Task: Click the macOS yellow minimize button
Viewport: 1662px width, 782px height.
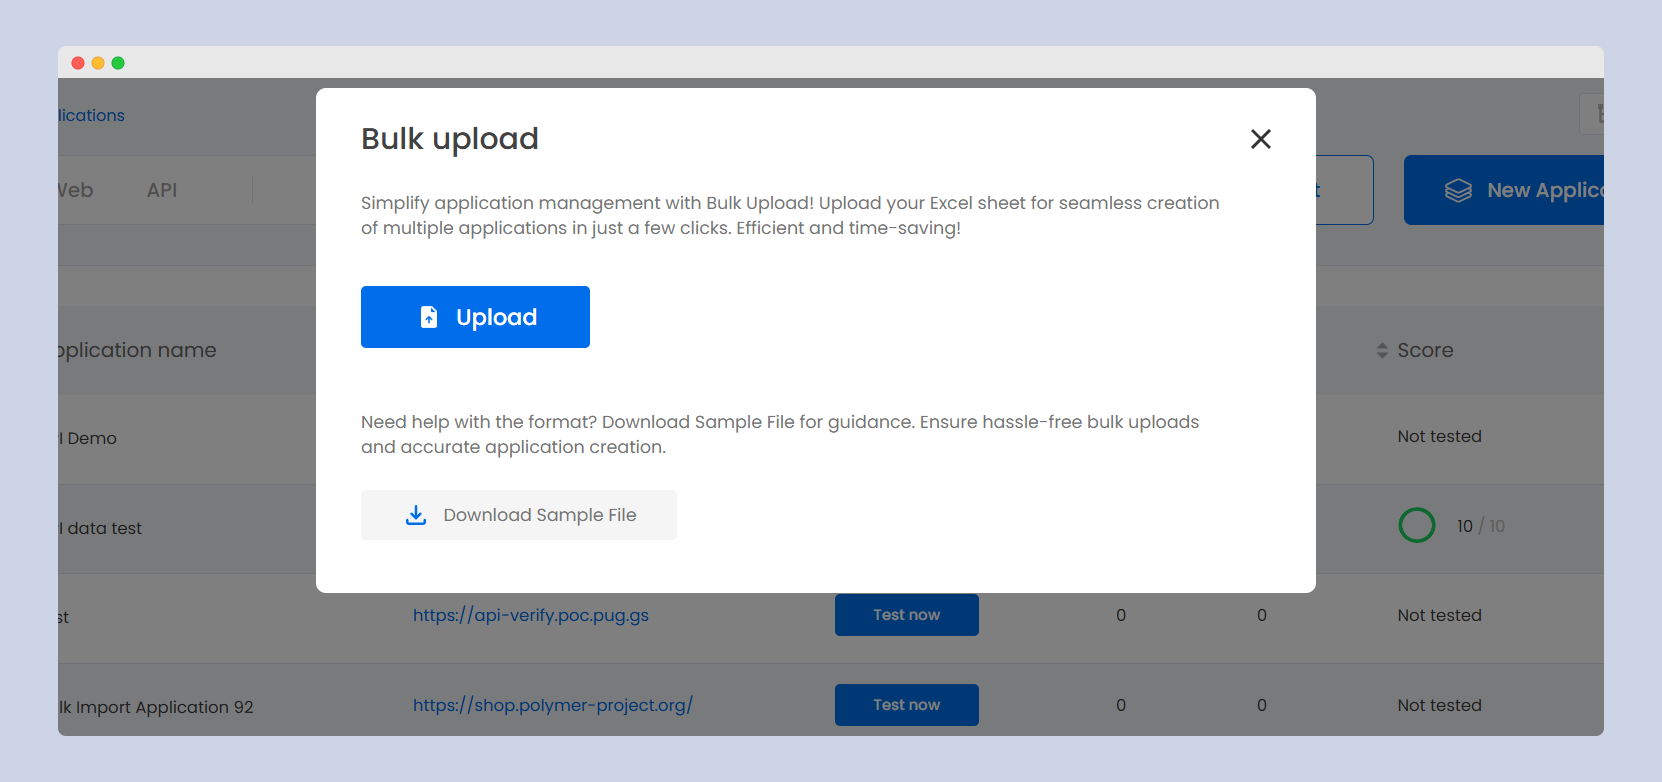Action: point(98,63)
